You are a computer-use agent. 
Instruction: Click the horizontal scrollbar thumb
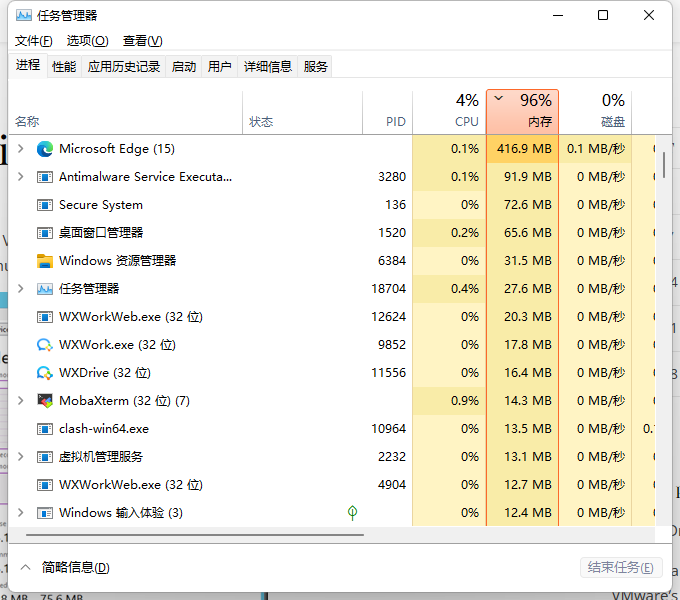click(195, 535)
